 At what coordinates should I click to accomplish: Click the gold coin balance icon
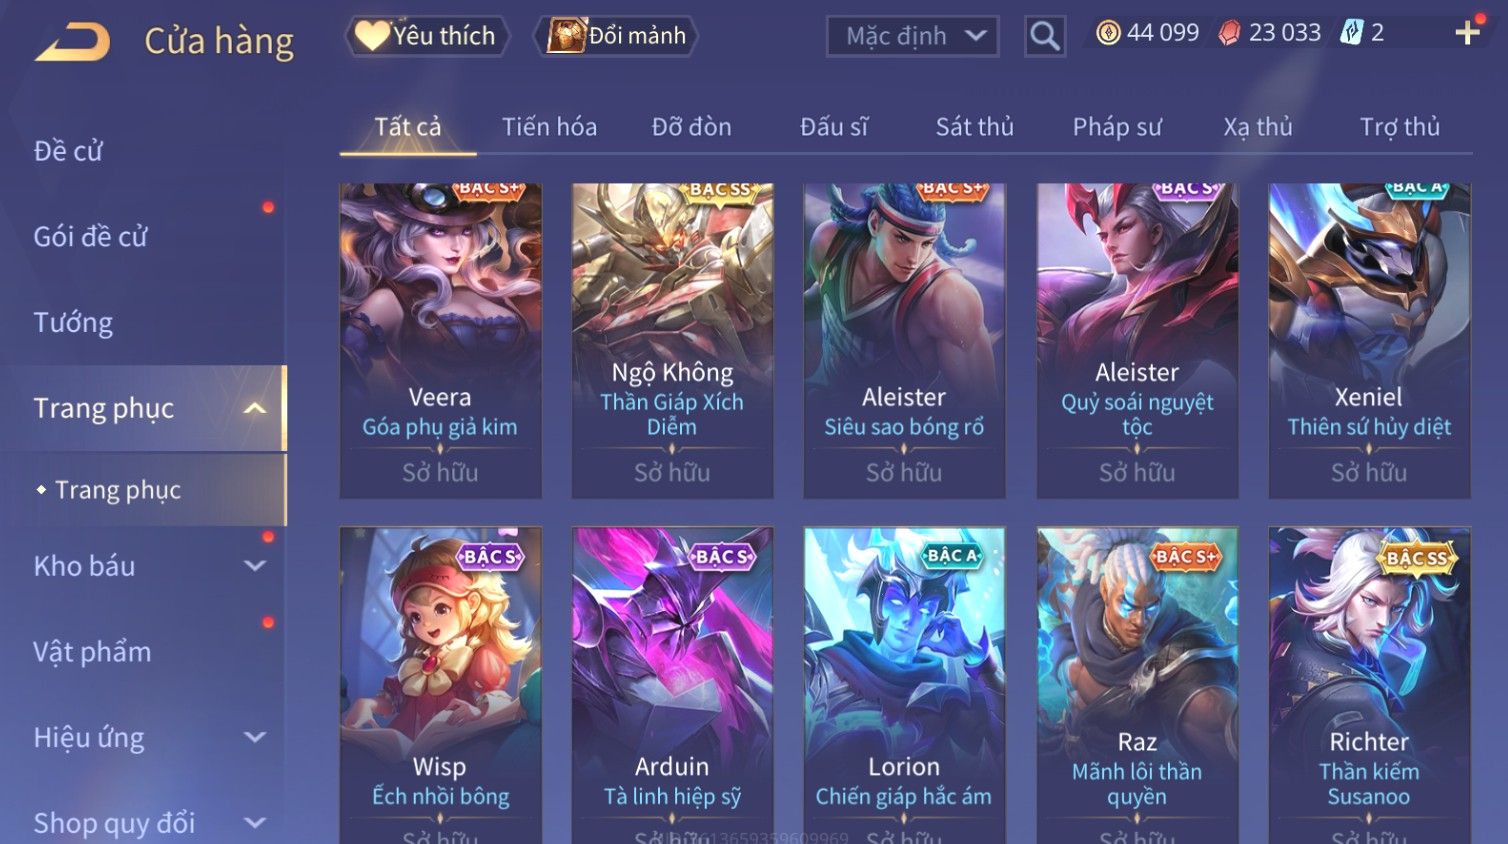pyautogui.click(x=1108, y=33)
